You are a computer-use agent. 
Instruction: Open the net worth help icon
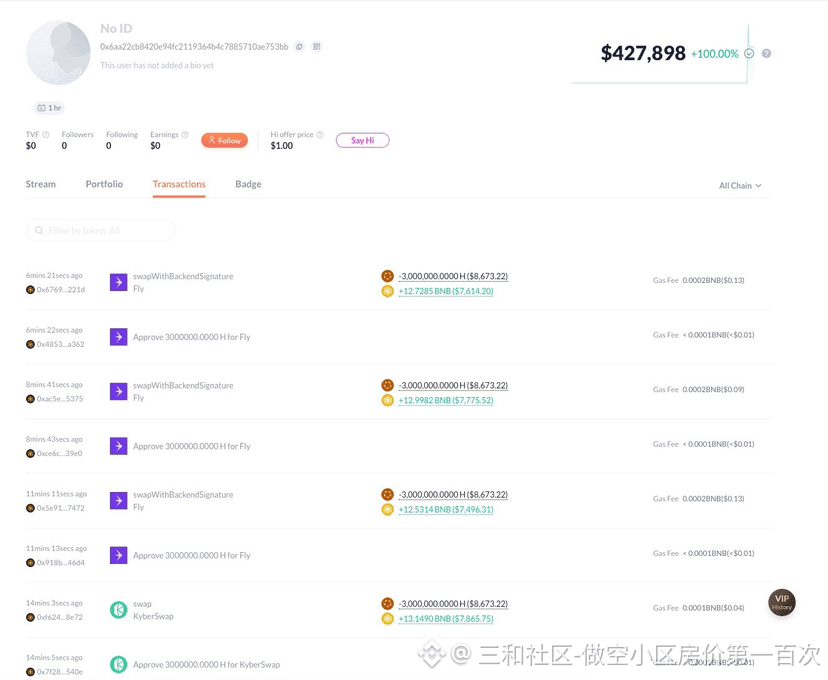click(766, 53)
